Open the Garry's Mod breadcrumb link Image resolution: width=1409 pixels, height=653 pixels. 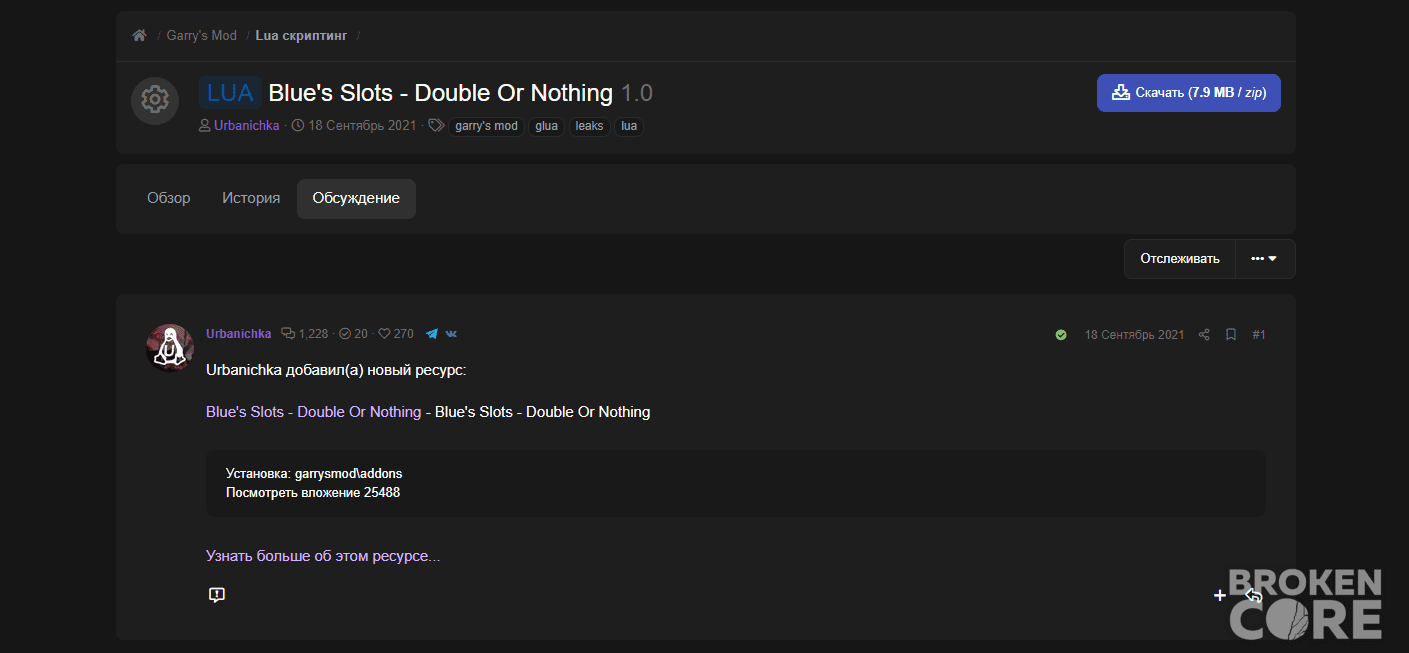[x=202, y=35]
